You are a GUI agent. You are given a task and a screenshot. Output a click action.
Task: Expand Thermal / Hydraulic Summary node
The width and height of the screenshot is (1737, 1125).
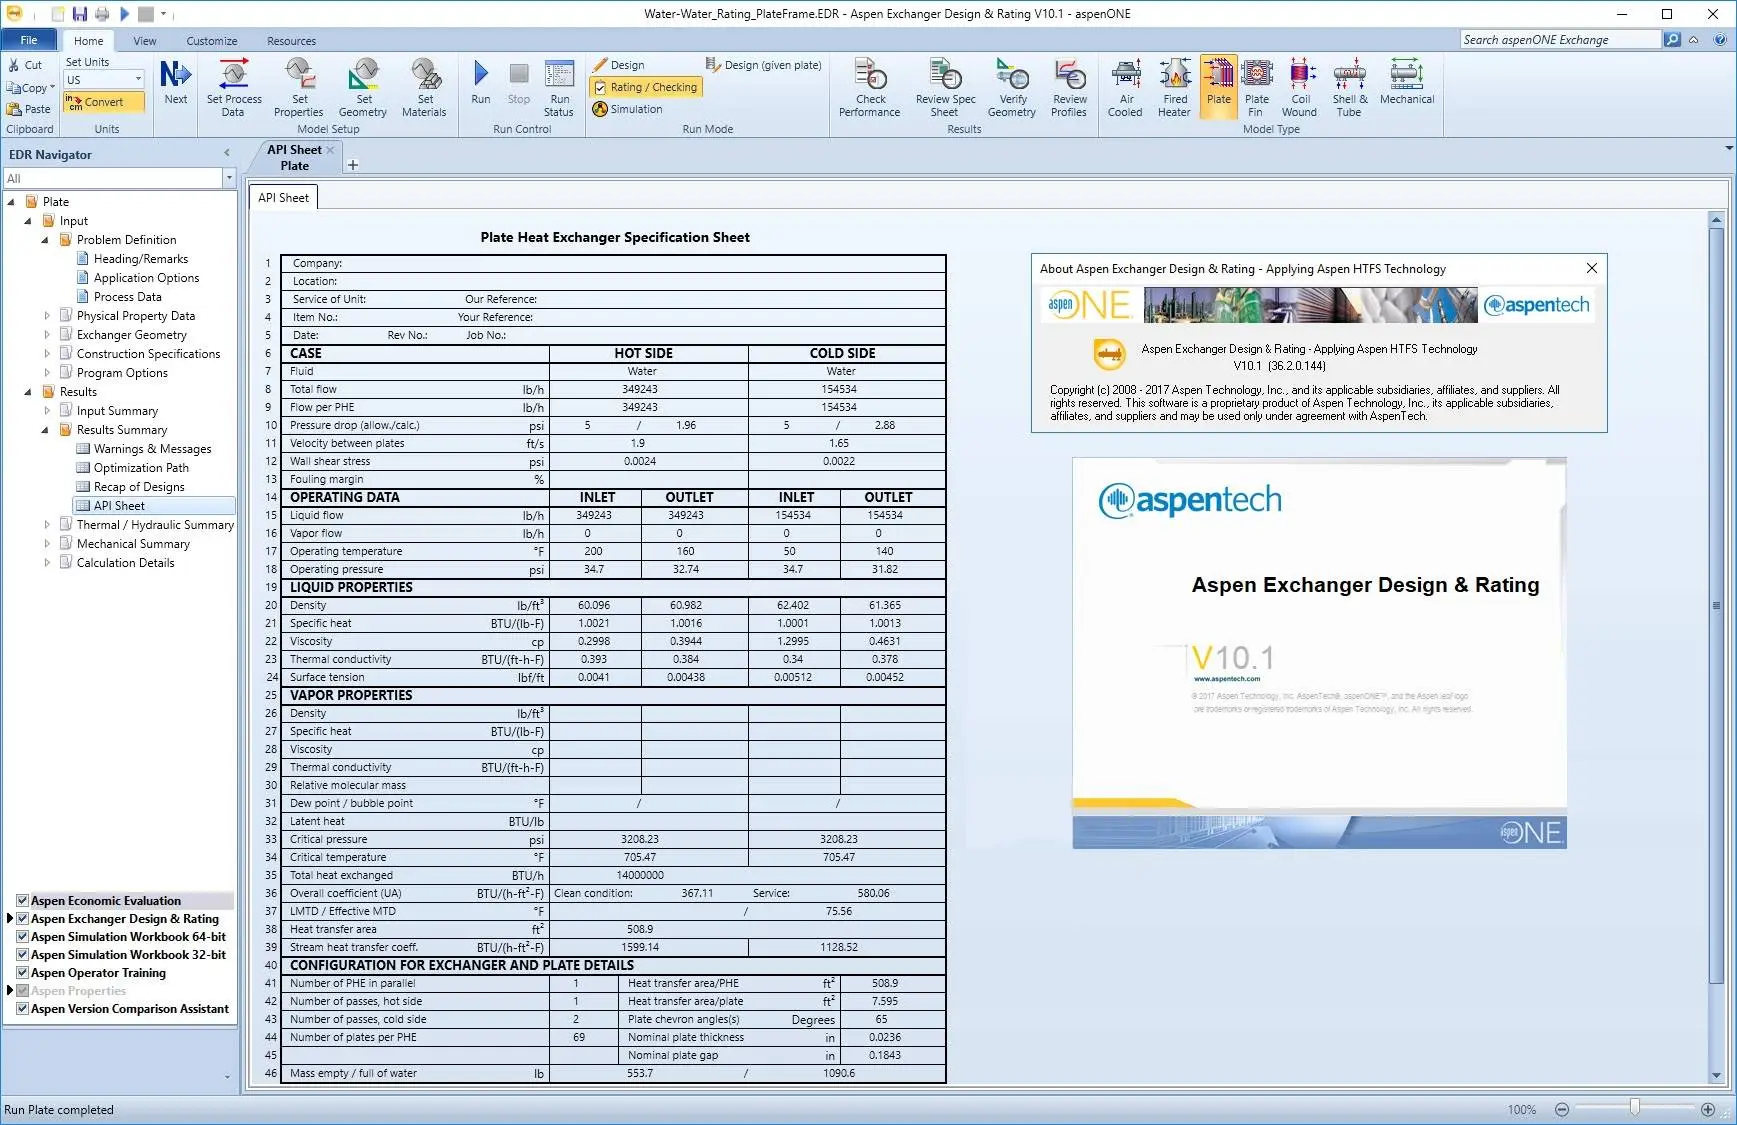coord(47,525)
